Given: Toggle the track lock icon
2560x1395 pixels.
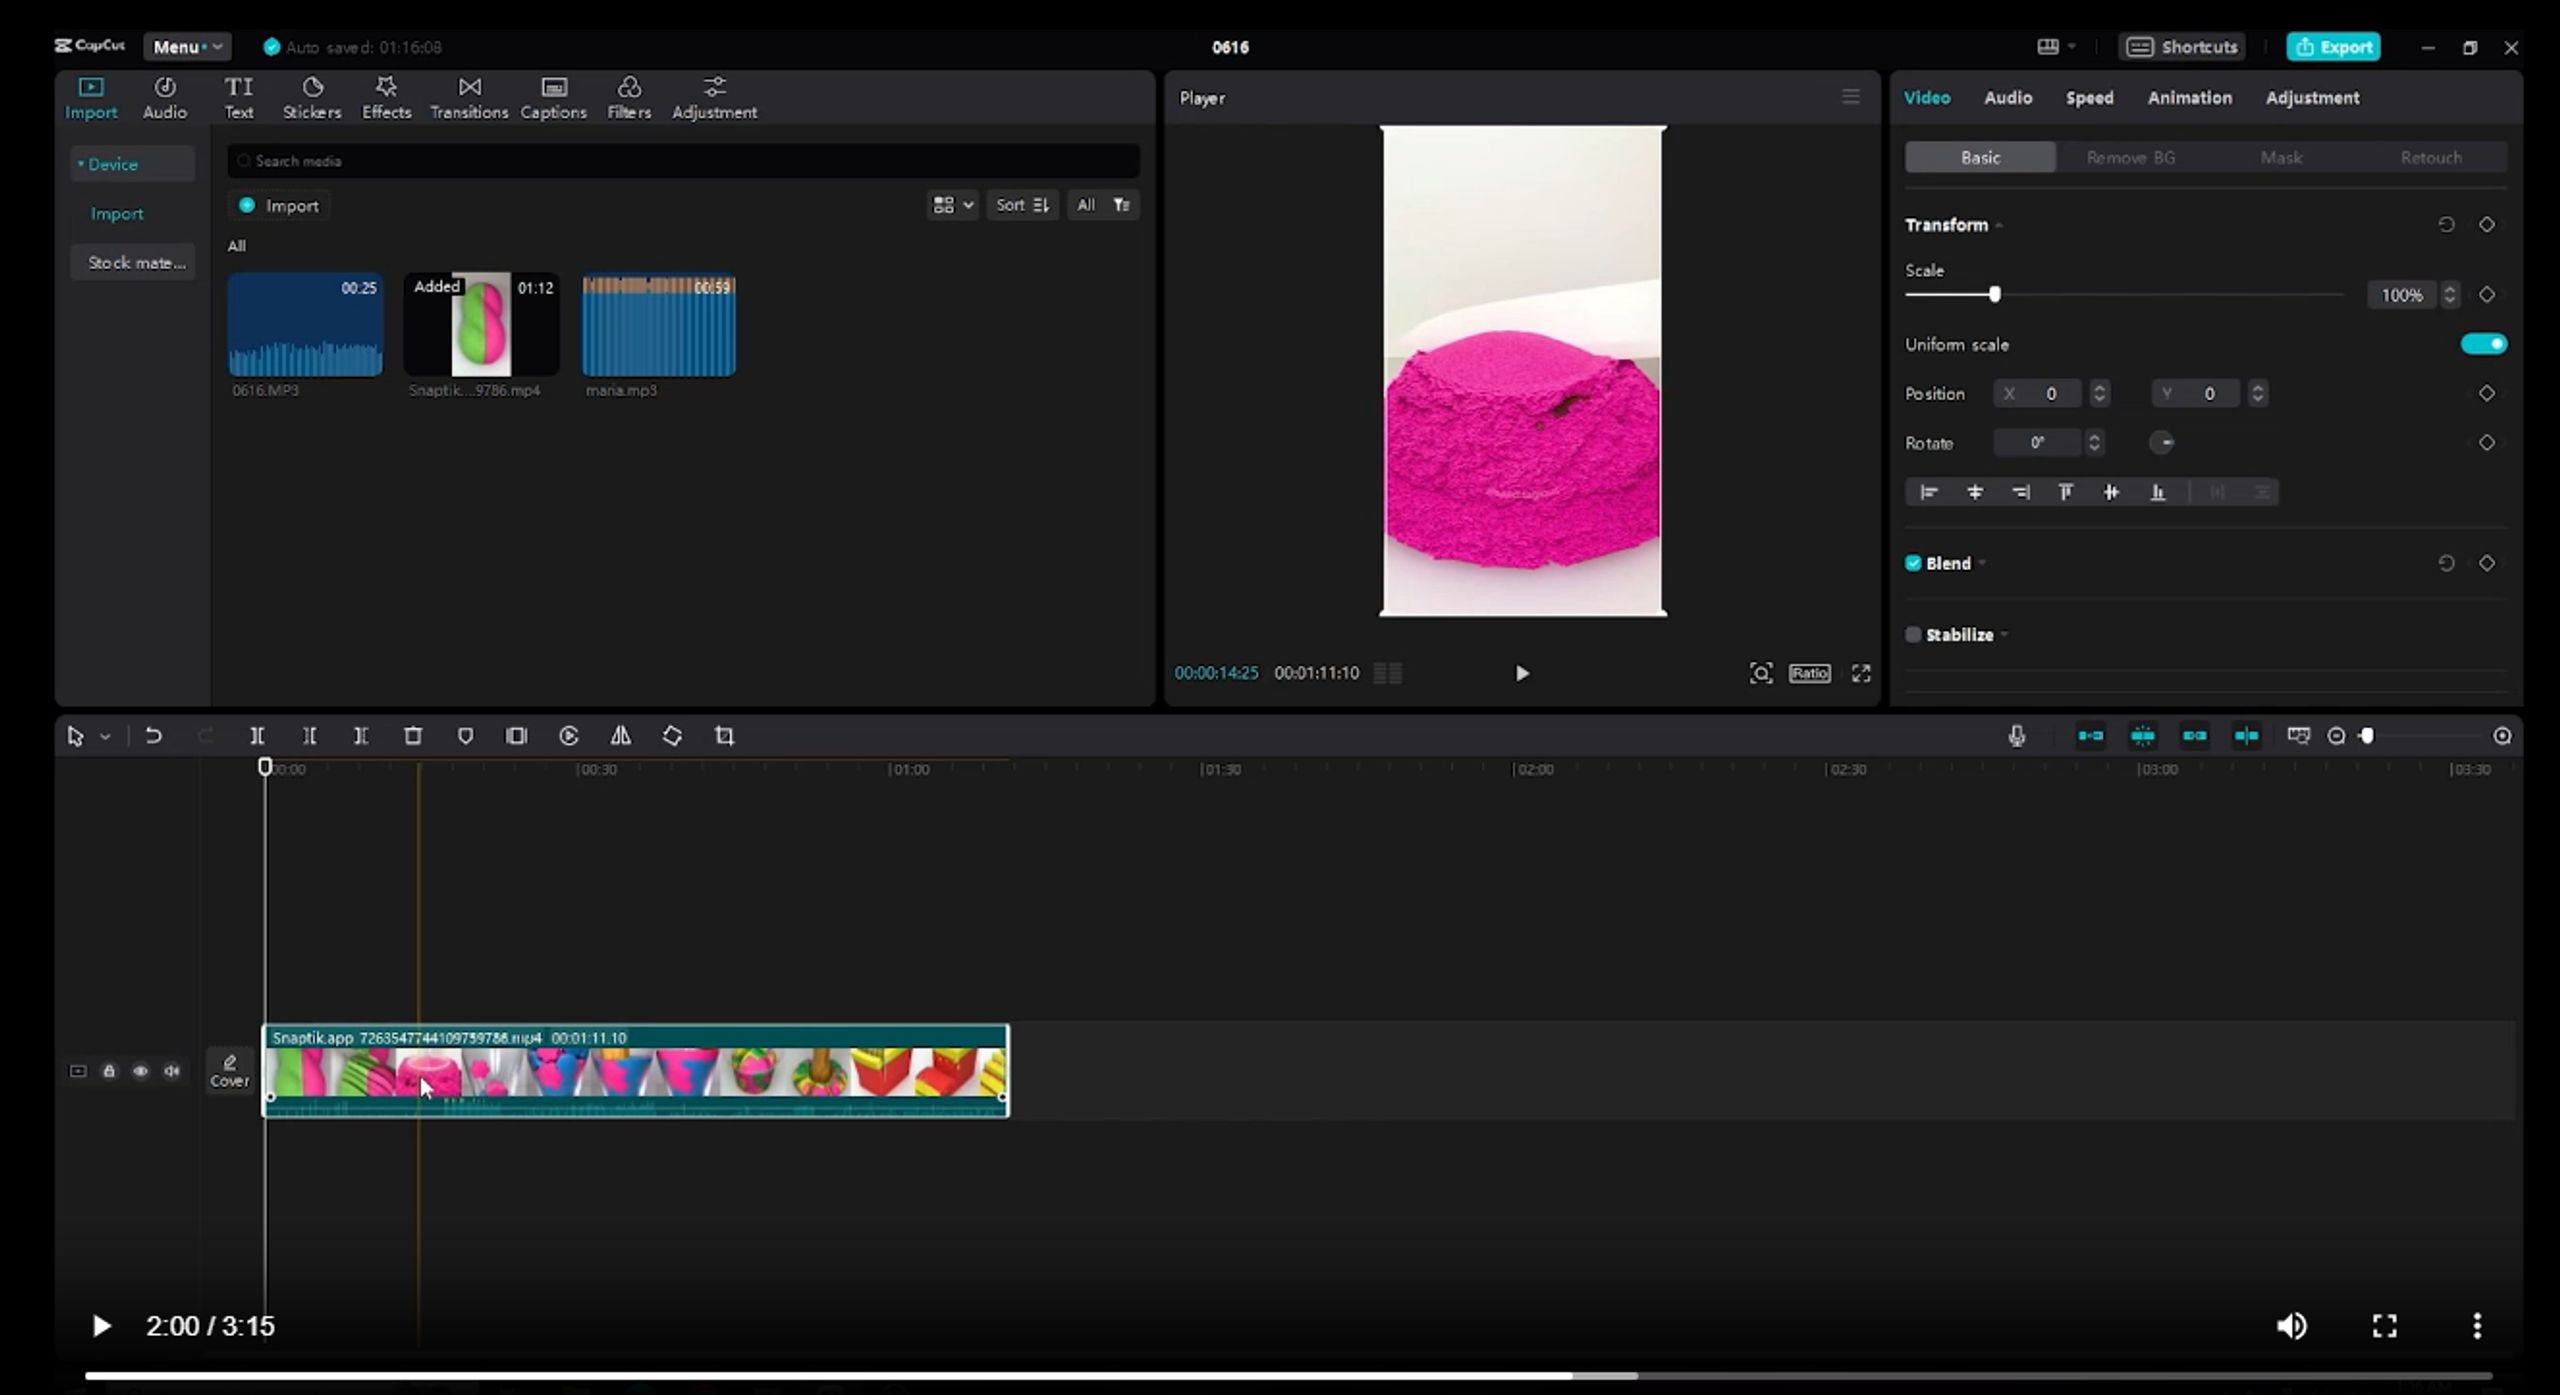Looking at the screenshot, I should click(x=109, y=1071).
